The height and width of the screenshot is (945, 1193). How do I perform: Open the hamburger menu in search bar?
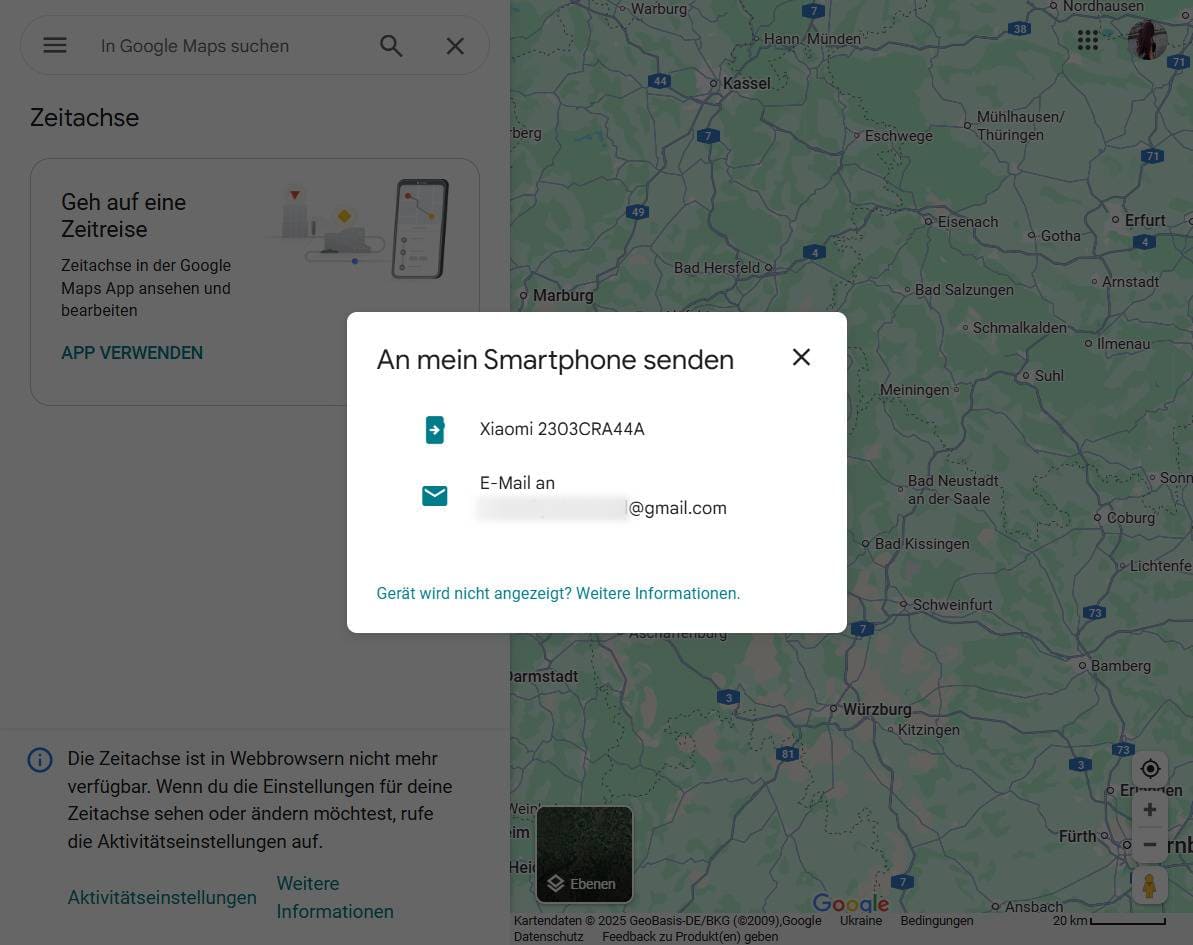pyautogui.click(x=55, y=46)
